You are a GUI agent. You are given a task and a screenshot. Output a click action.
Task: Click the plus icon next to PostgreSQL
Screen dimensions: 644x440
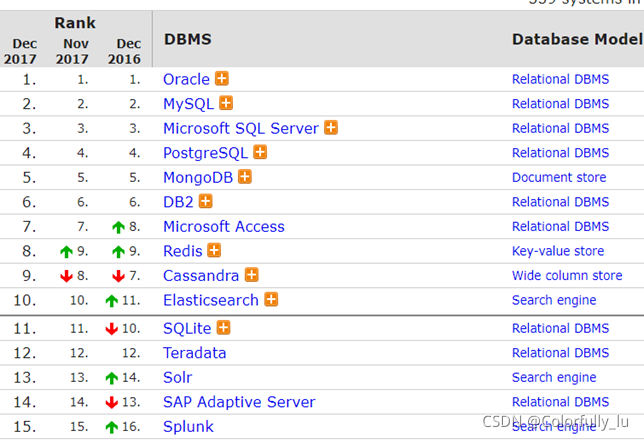coord(260,152)
